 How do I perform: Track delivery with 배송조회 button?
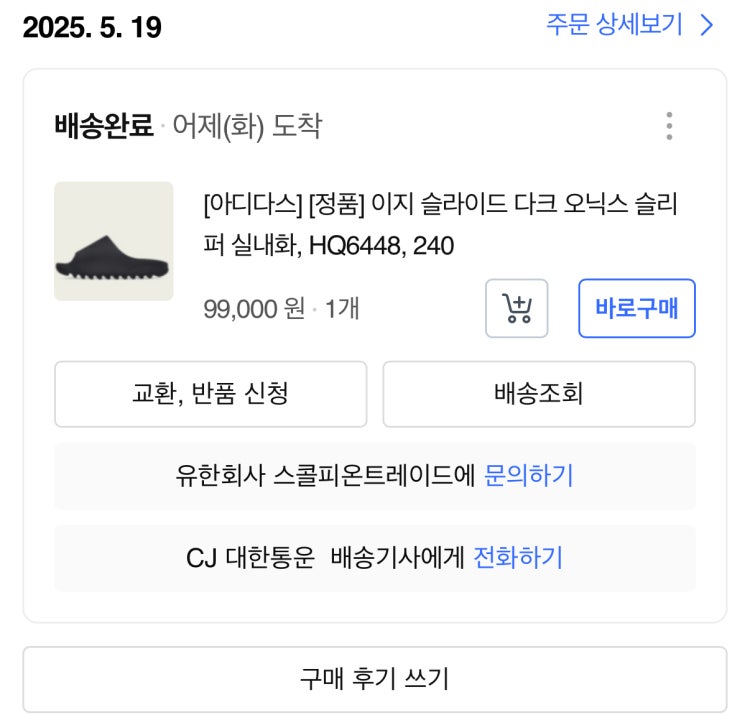tap(539, 394)
